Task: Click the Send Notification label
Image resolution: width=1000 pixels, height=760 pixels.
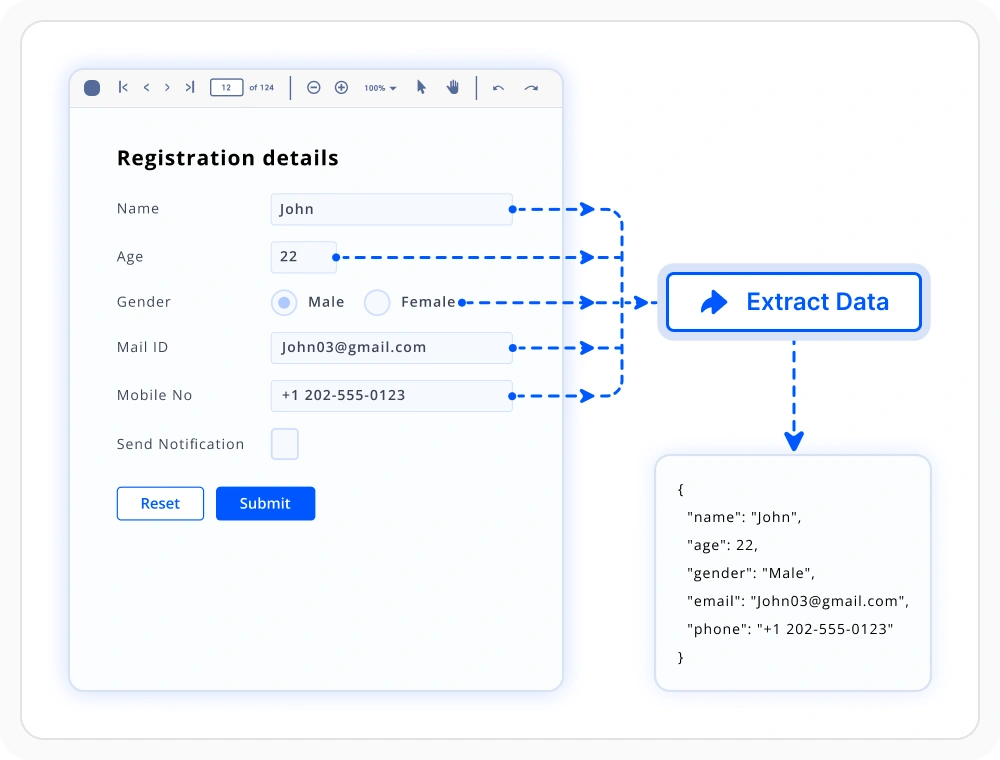Action: tap(180, 444)
